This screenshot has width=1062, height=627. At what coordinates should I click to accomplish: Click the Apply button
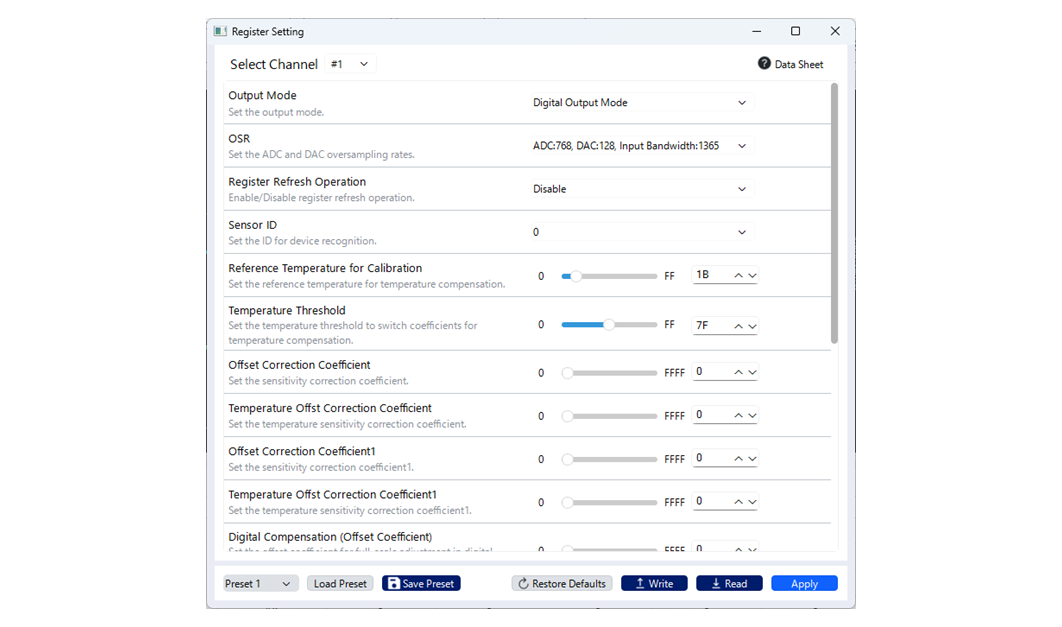pyautogui.click(x=804, y=584)
